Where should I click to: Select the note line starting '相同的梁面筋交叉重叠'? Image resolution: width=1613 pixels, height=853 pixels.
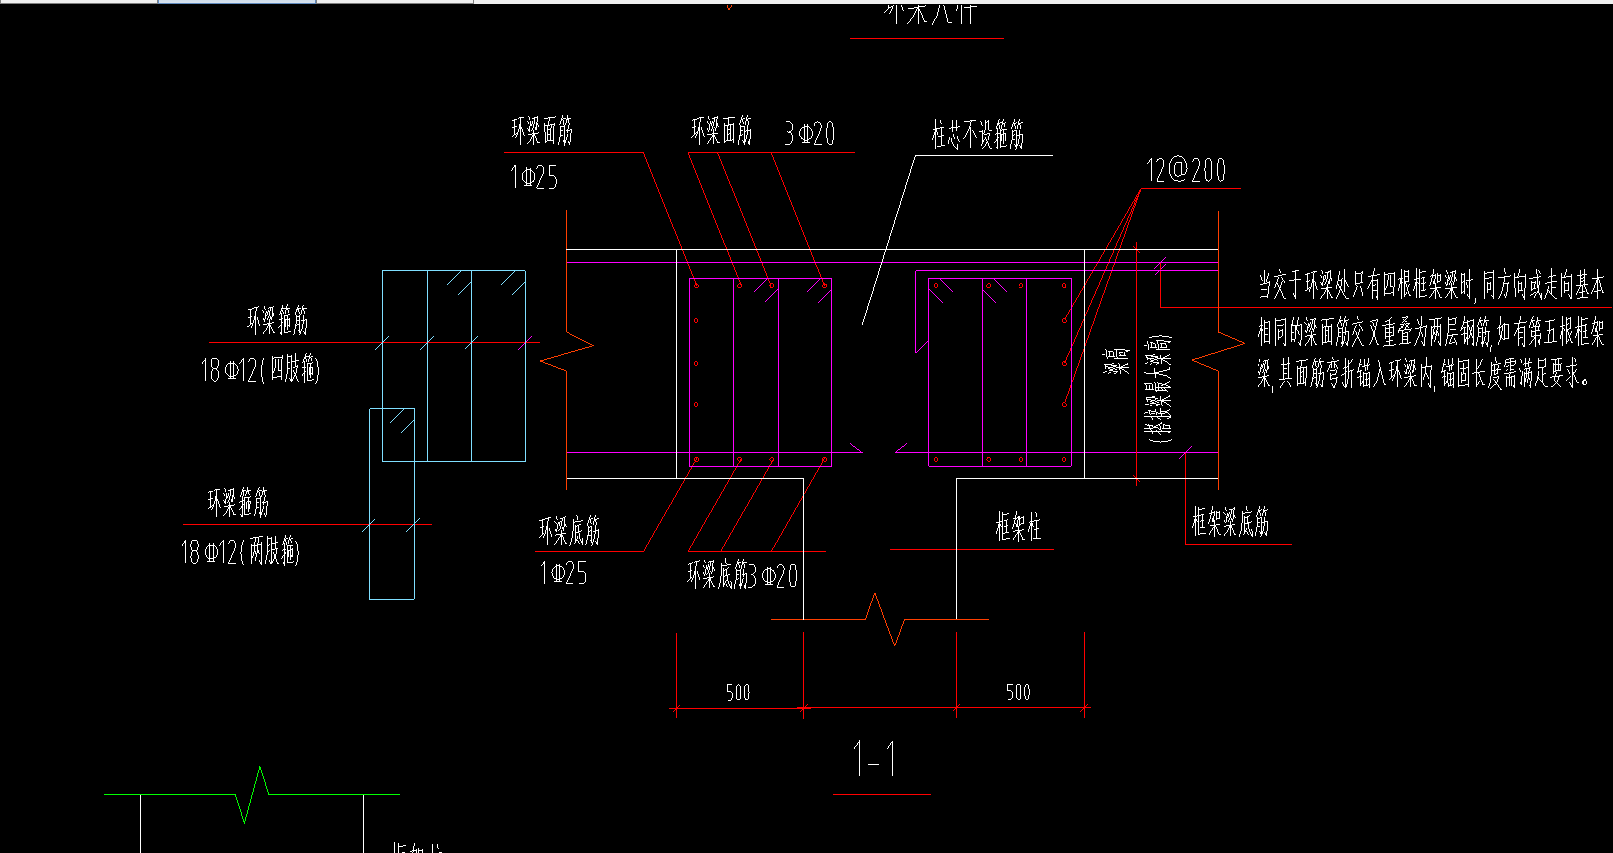pos(1431,331)
